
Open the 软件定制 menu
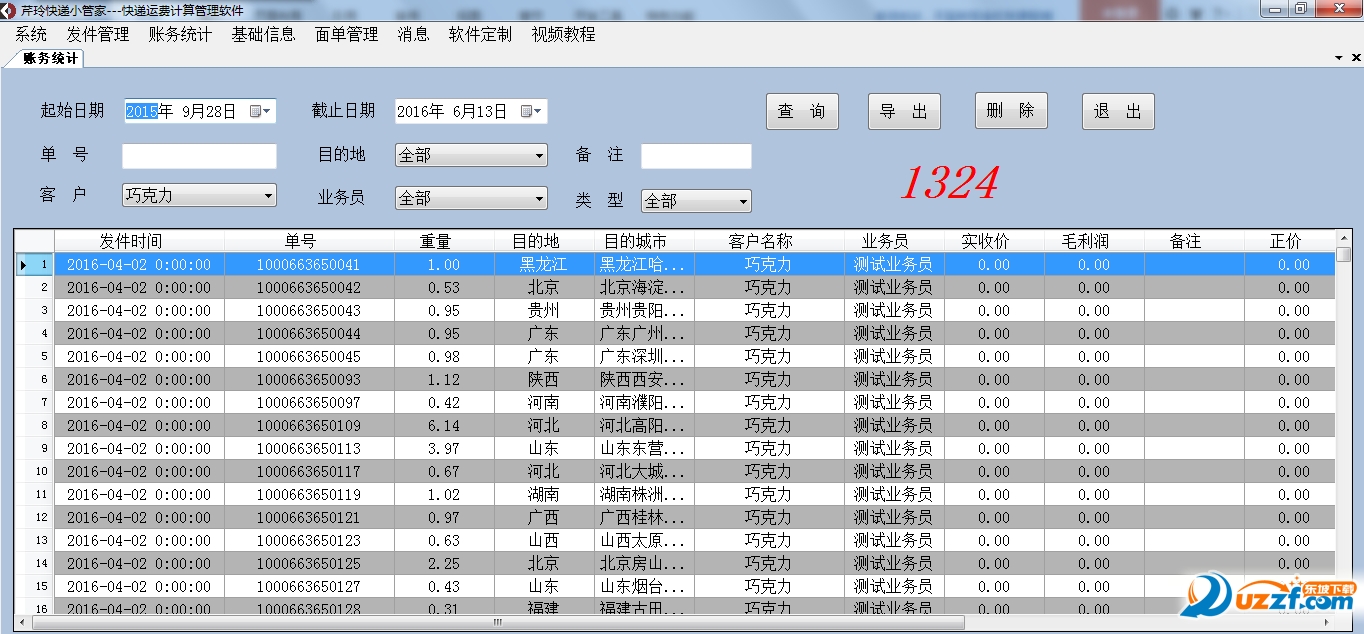(x=480, y=34)
